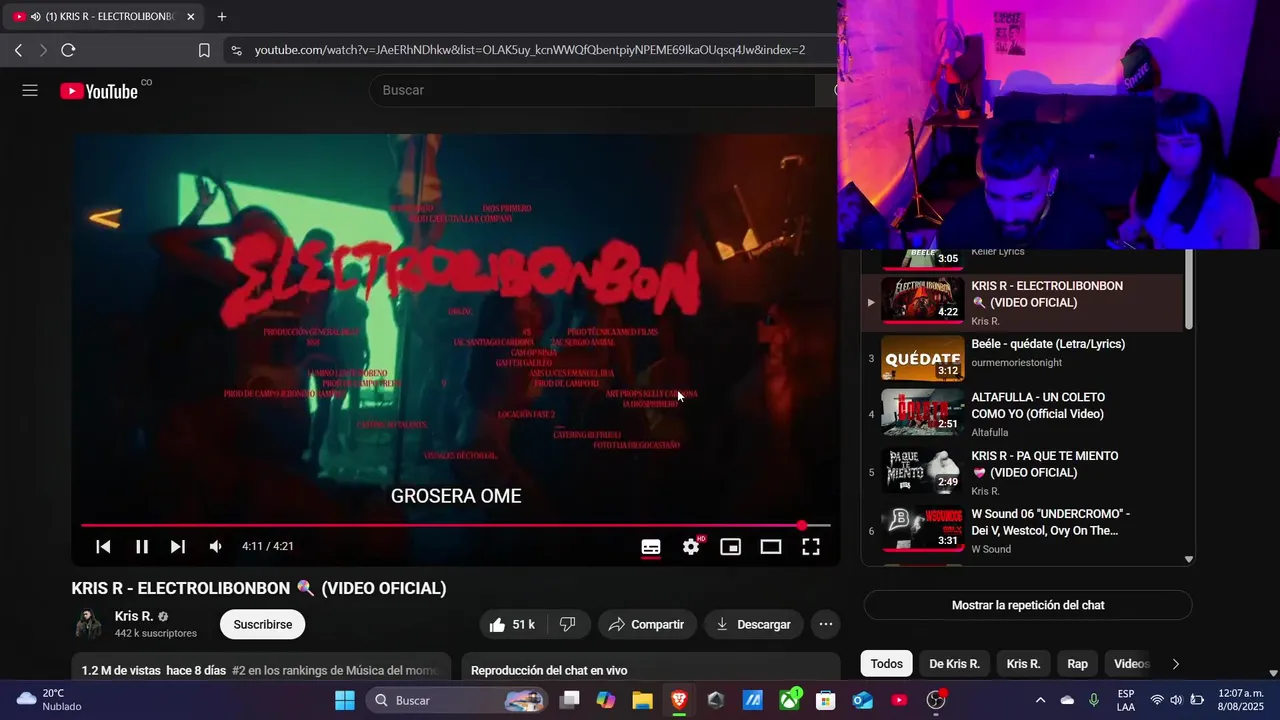
Task: Bookmark this page in browser
Action: (x=204, y=50)
